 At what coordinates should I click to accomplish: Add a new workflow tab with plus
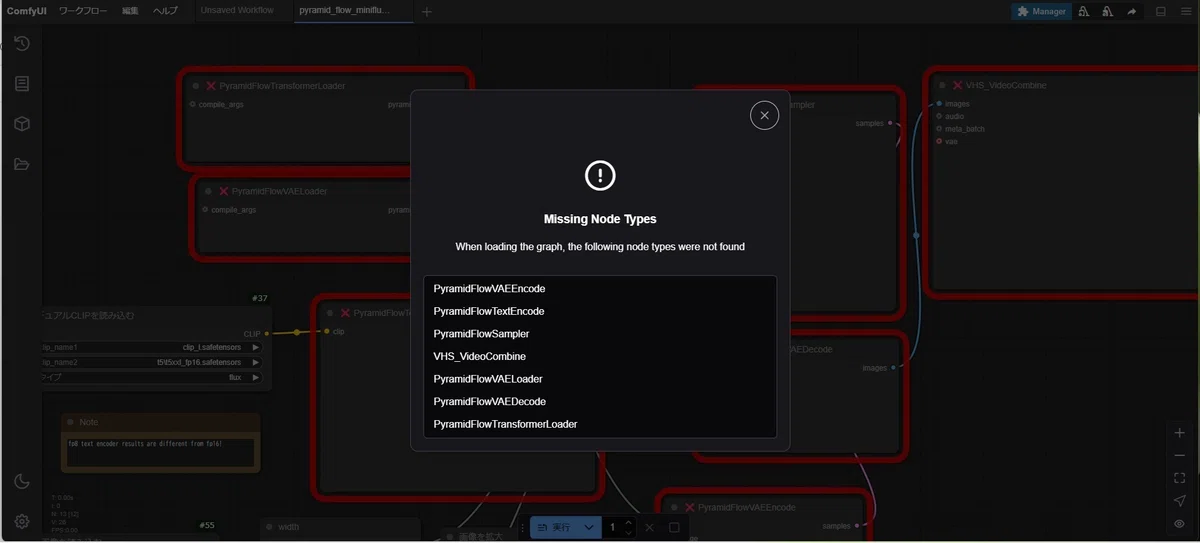427,12
